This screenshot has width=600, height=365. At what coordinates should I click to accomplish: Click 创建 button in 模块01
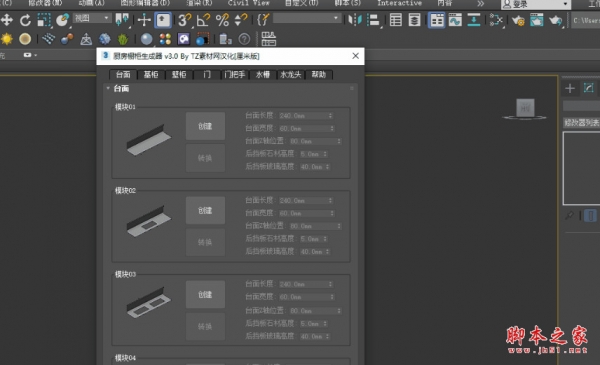point(205,126)
